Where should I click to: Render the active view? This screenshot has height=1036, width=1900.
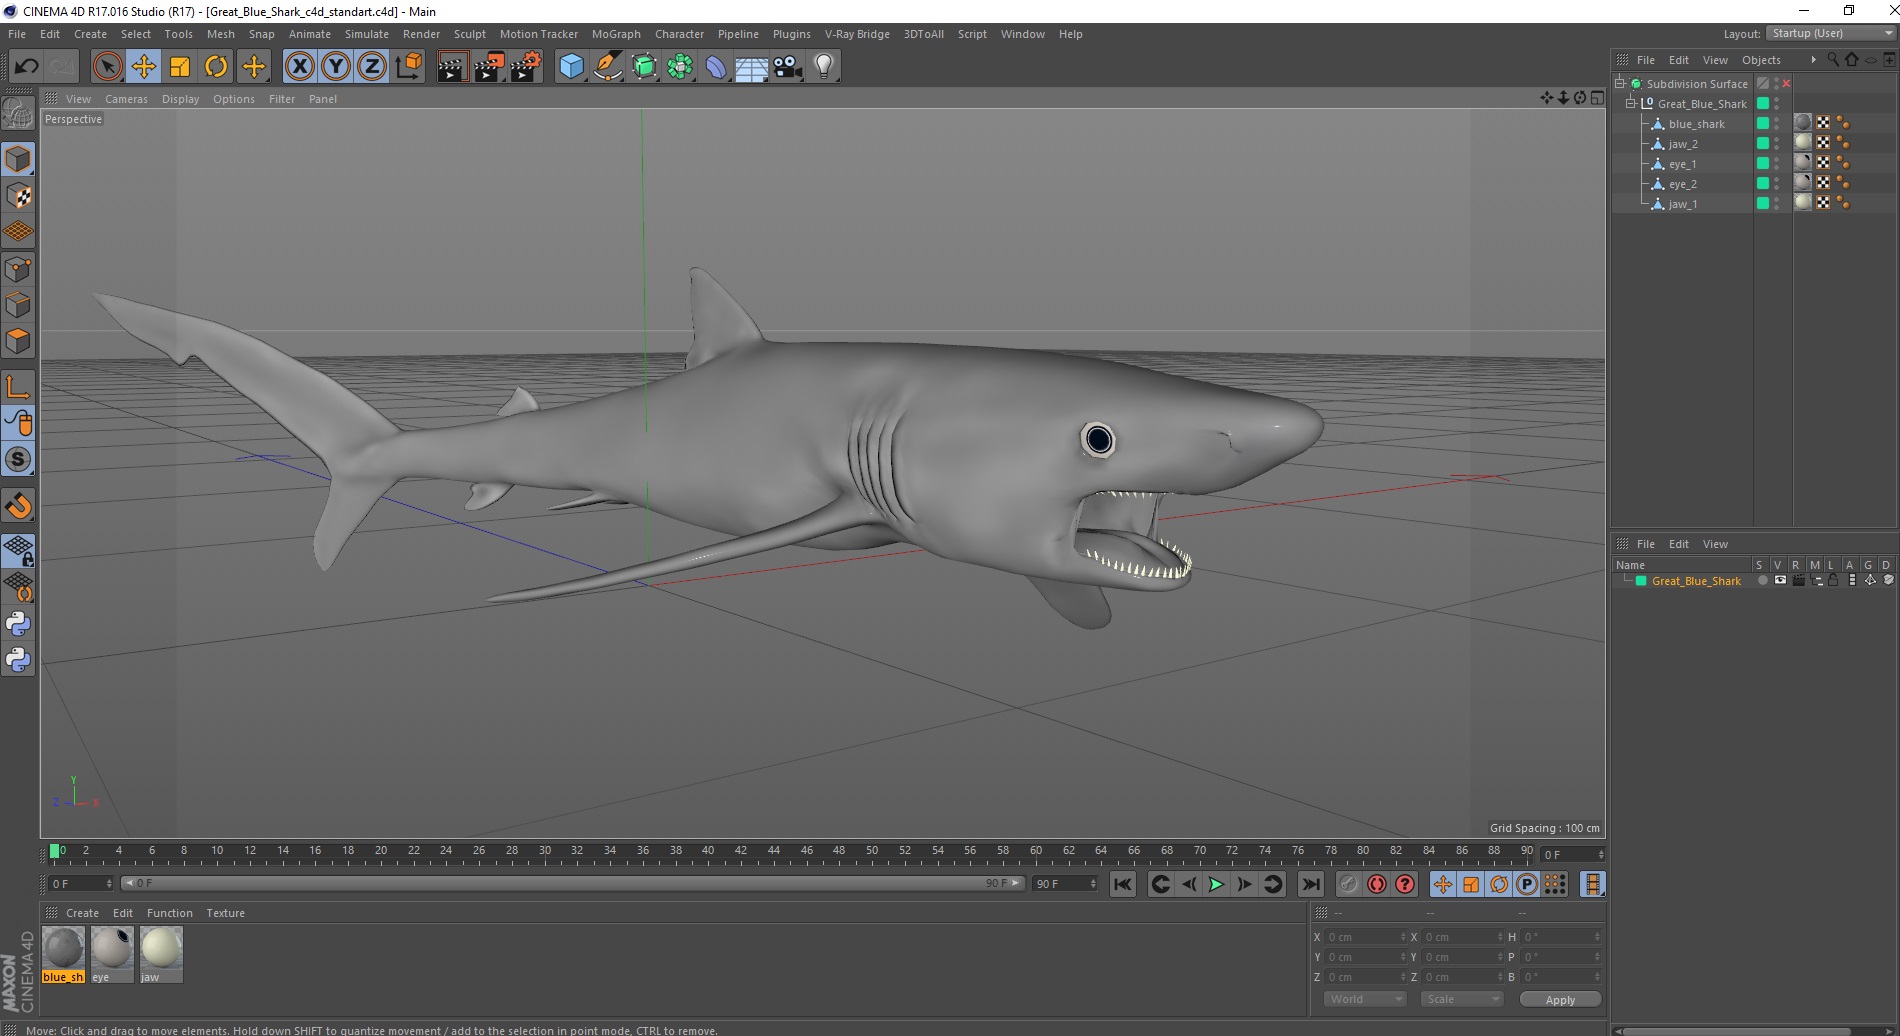pos(452,67)
